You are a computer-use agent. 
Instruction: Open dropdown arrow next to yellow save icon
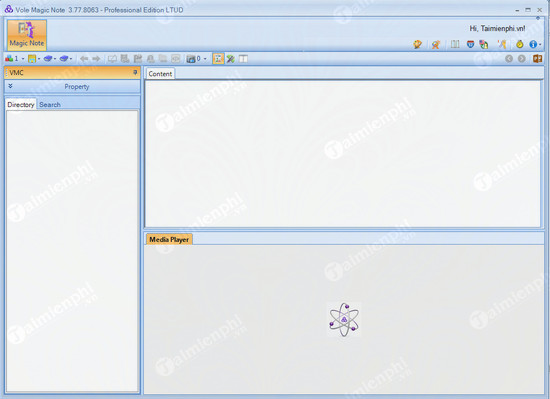pos(39,59)
